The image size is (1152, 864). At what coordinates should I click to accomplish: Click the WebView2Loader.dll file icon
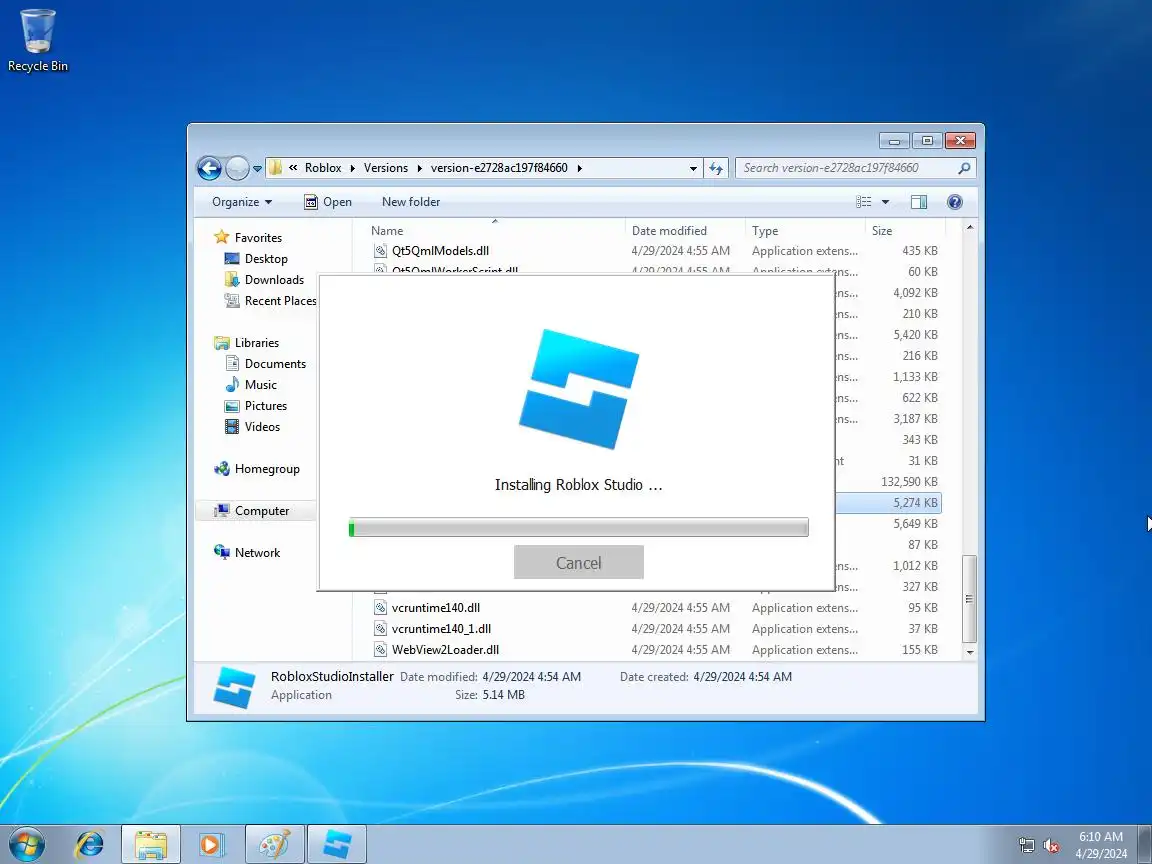380,649
